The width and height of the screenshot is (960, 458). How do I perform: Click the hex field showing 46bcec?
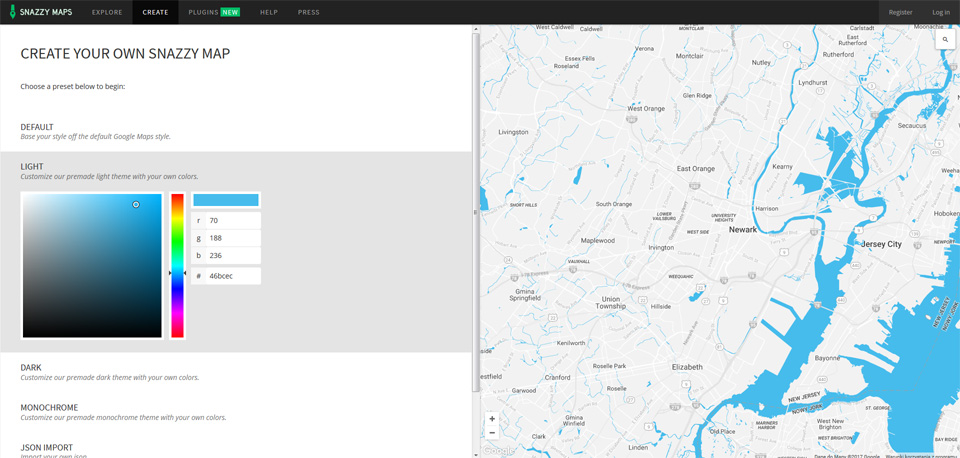227,276
